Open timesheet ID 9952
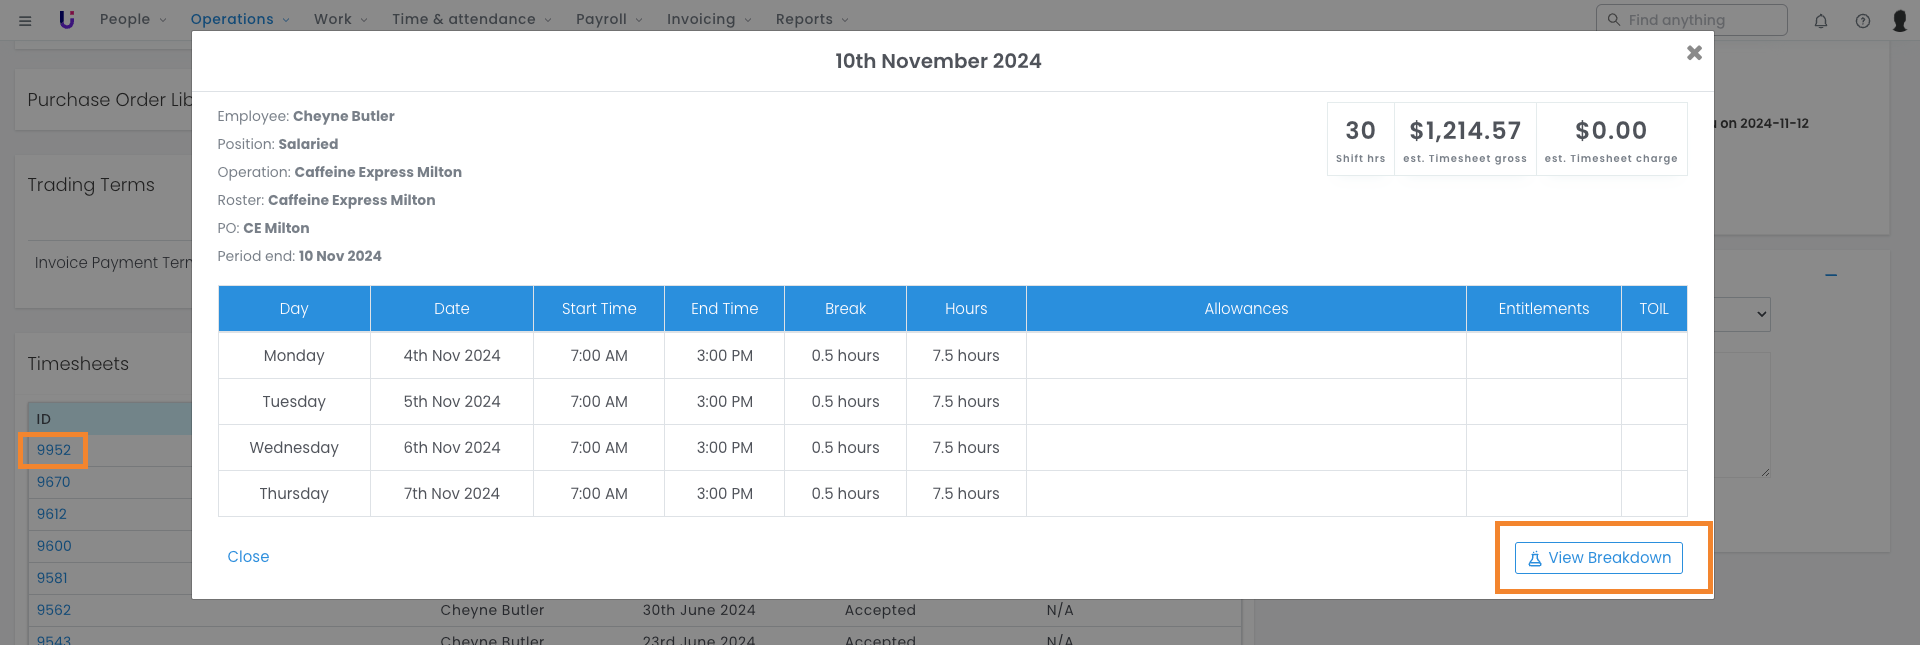Viewport: 1920px width, 645px height. pyautogui.click(x=54, y=450)
